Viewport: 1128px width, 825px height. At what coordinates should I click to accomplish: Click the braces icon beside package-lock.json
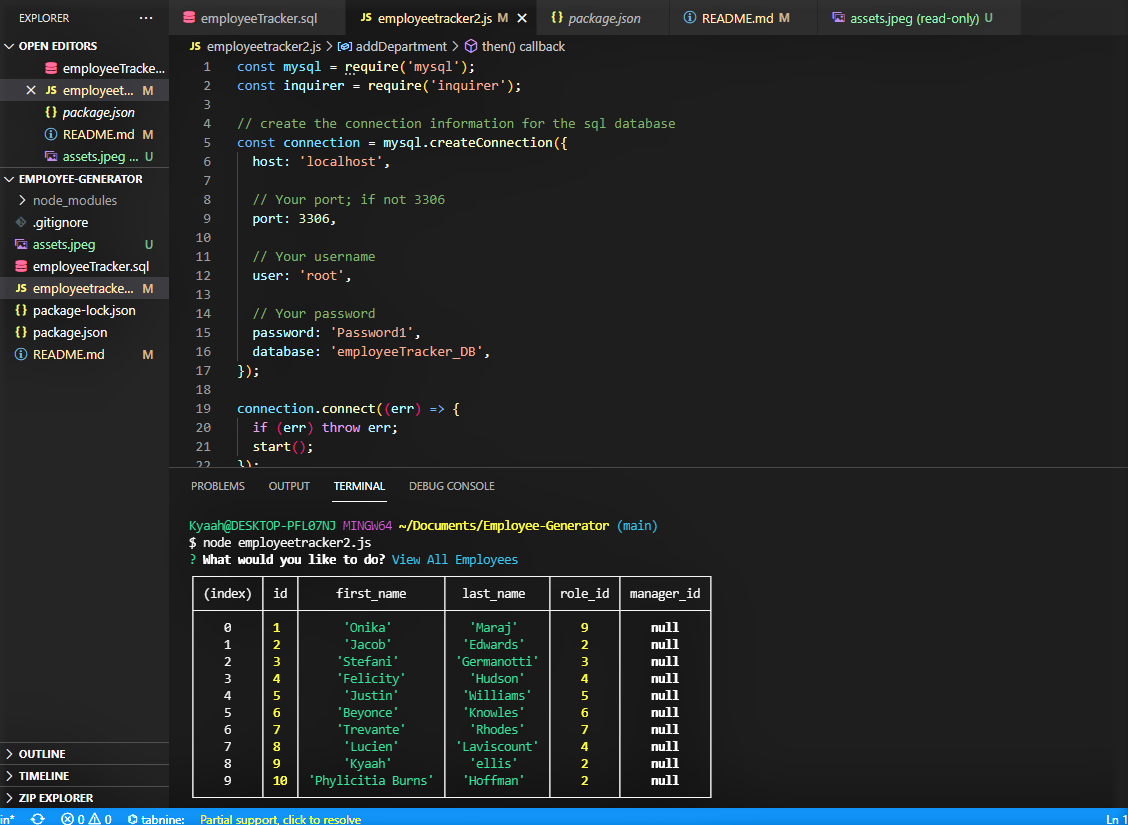click(x=21, y=311)
